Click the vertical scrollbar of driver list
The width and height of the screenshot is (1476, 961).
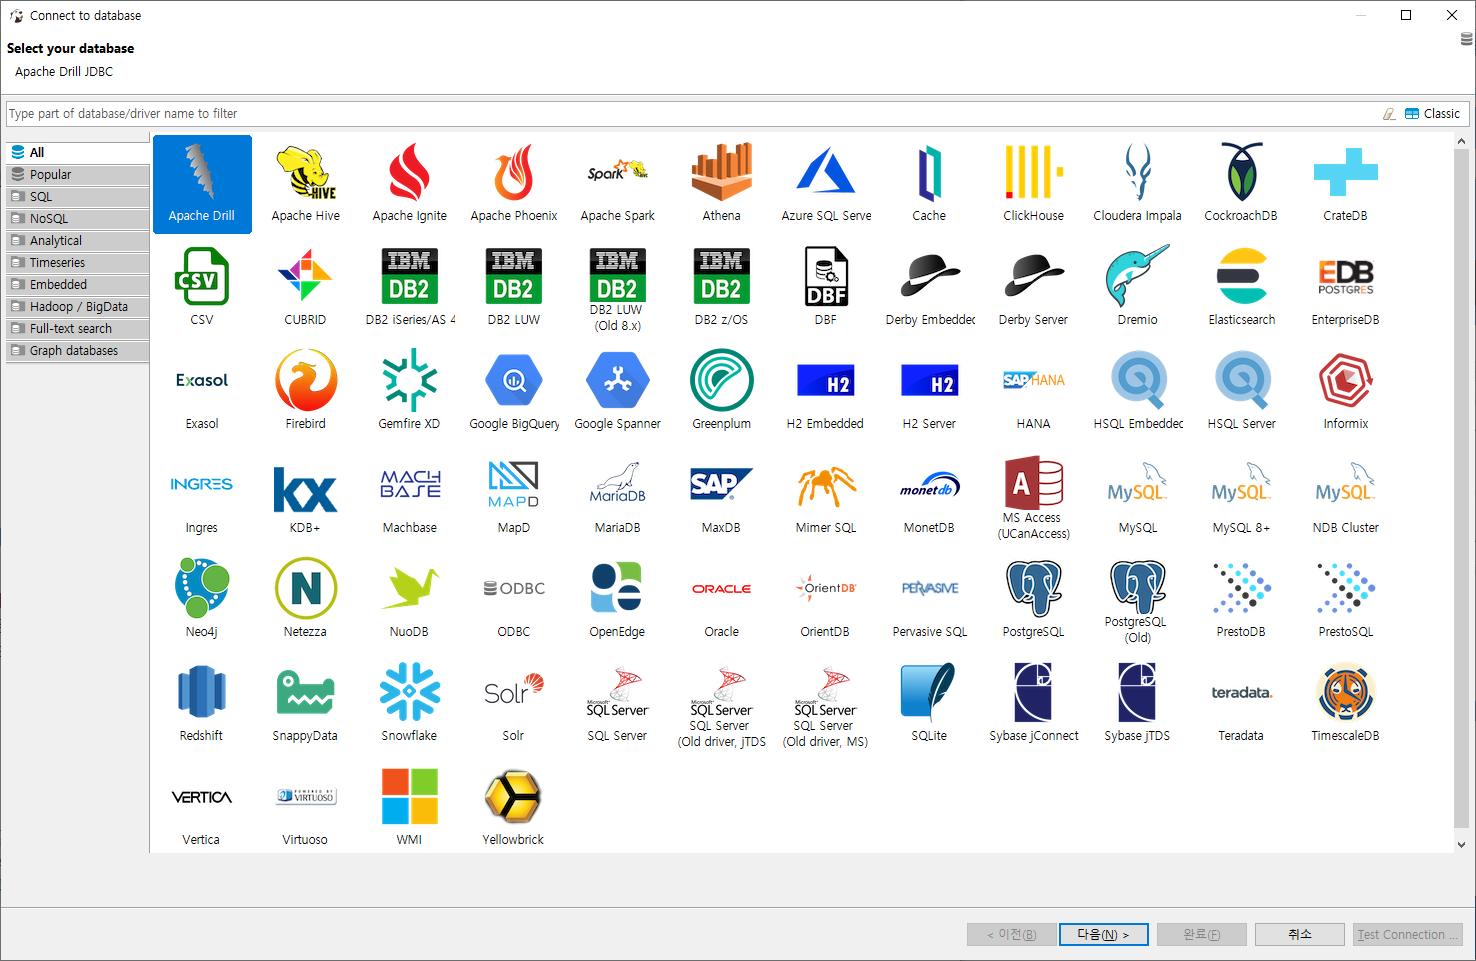point(1461,489)
